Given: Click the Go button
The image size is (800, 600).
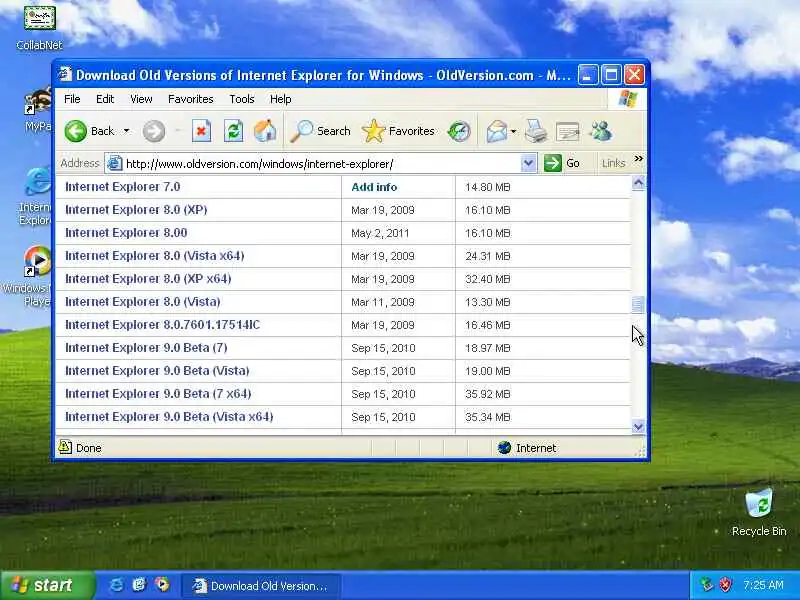Looking at the screenshot, I should click(562, 163).
